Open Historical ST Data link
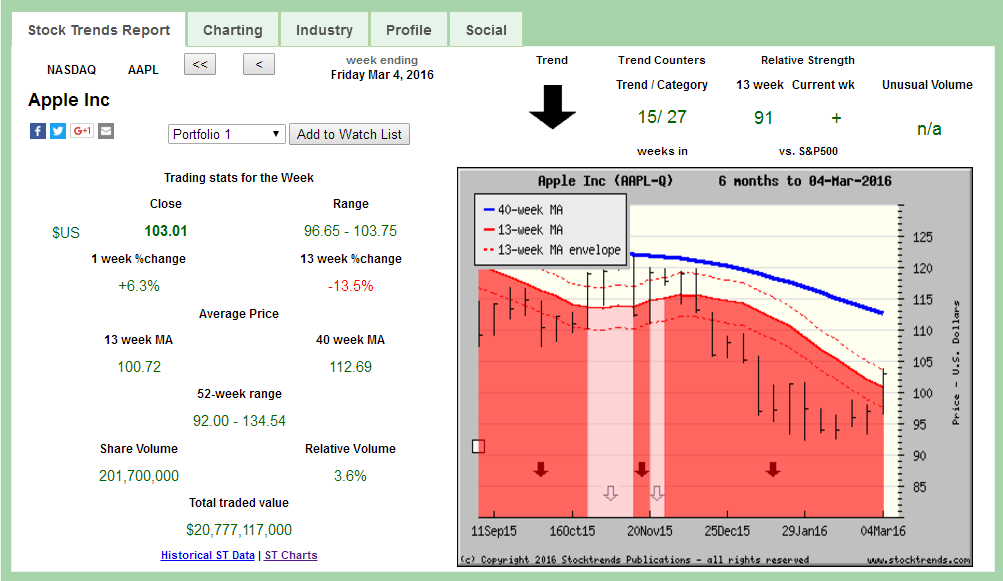The image size is (1003, 581). click(208, 555)
